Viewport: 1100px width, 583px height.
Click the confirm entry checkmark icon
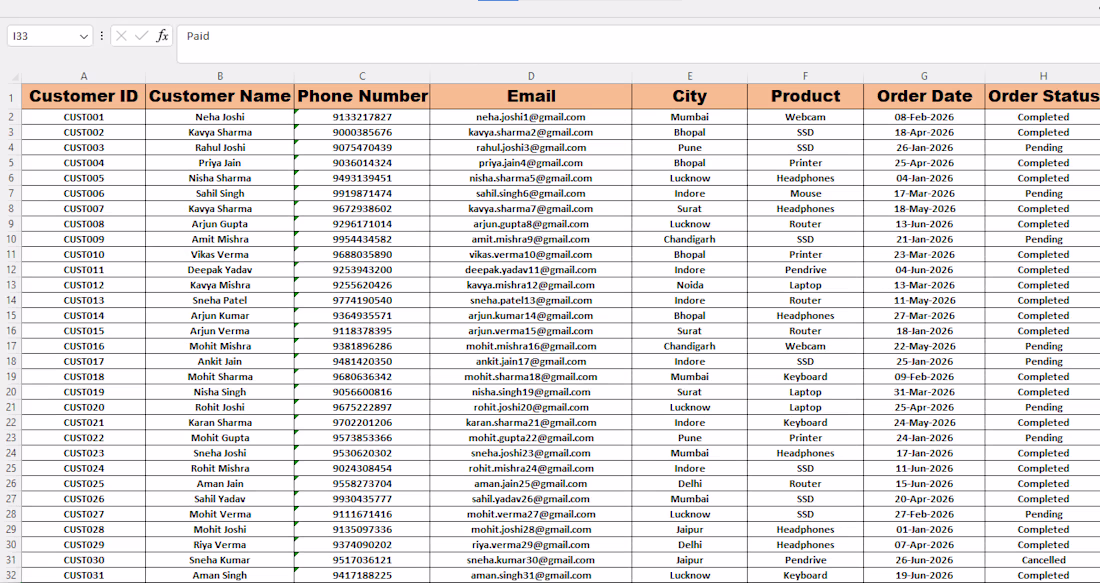point(141,36)
